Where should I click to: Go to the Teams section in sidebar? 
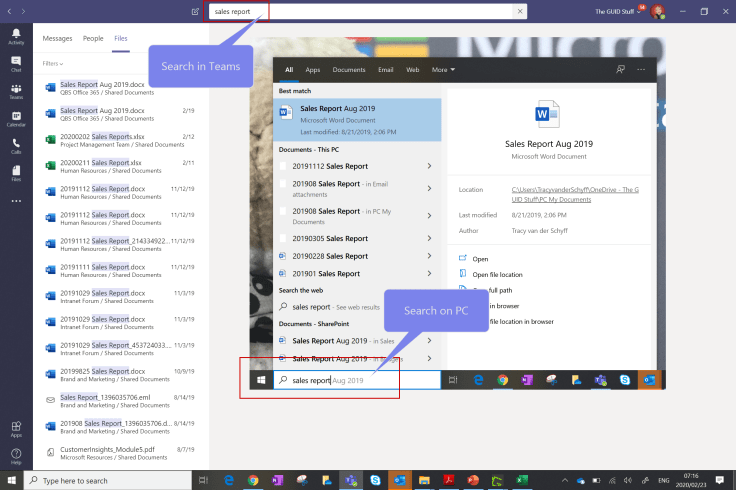pos(16,92)
